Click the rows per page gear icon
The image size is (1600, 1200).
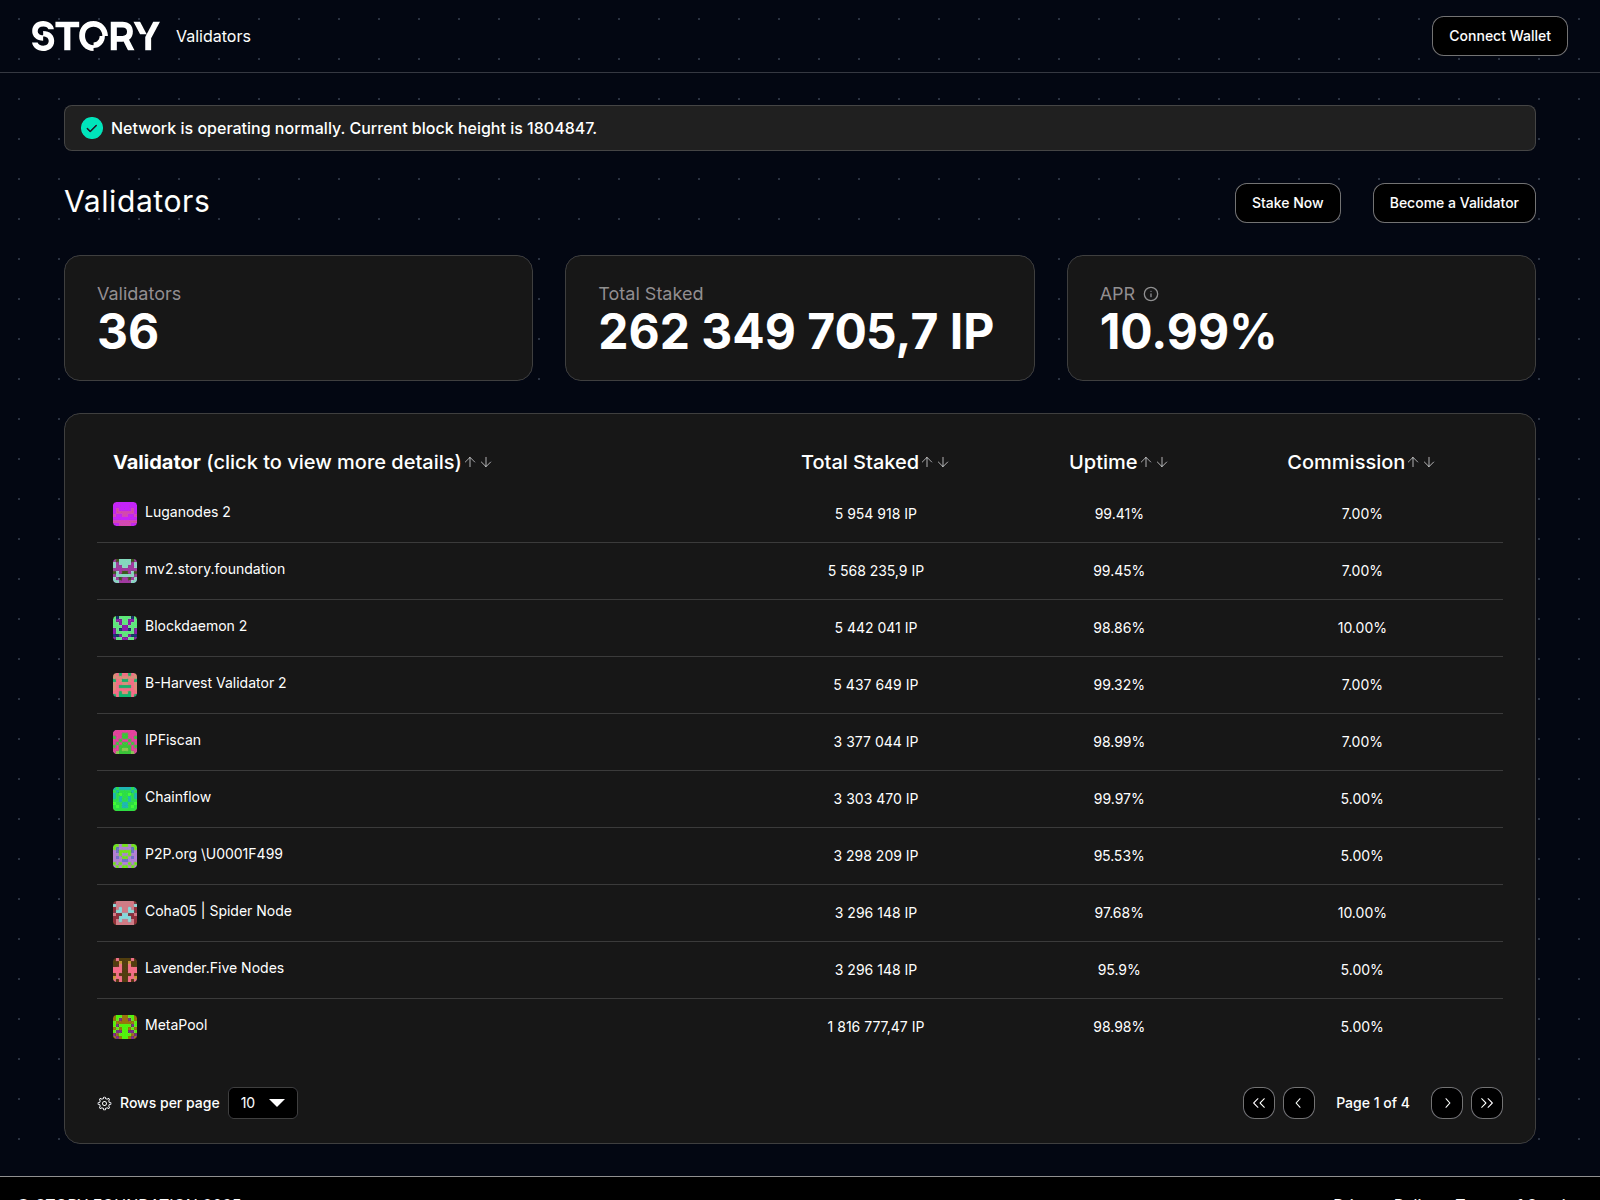104,1103
